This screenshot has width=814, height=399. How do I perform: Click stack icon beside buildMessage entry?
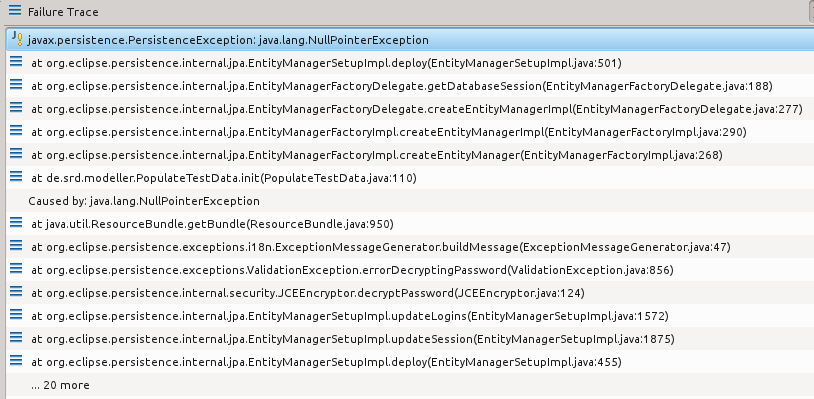point(16,246)
